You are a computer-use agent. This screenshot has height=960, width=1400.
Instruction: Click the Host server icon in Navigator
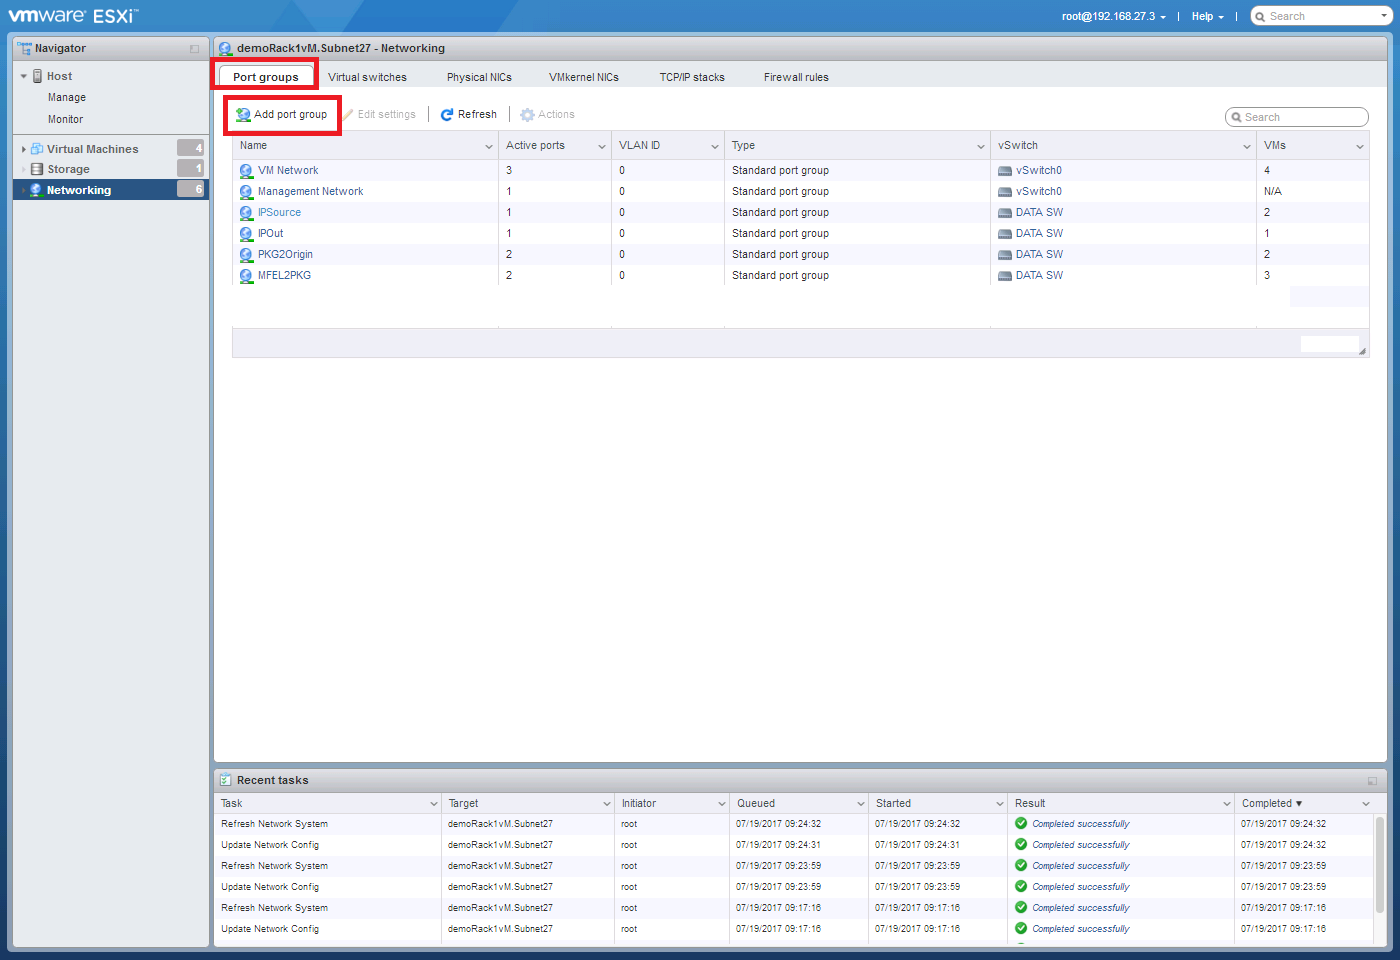(x=37, y=76)
